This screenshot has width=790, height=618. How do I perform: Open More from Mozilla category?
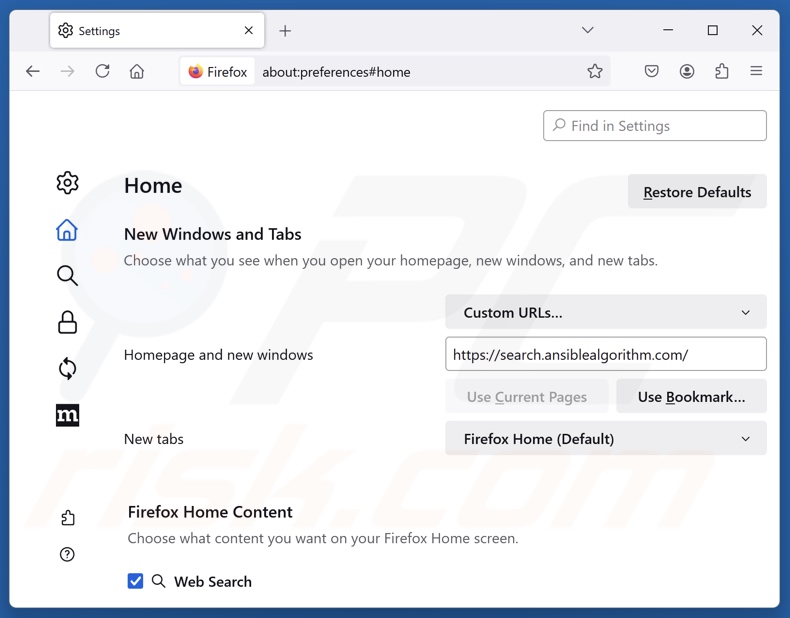[x=67, y=415]
